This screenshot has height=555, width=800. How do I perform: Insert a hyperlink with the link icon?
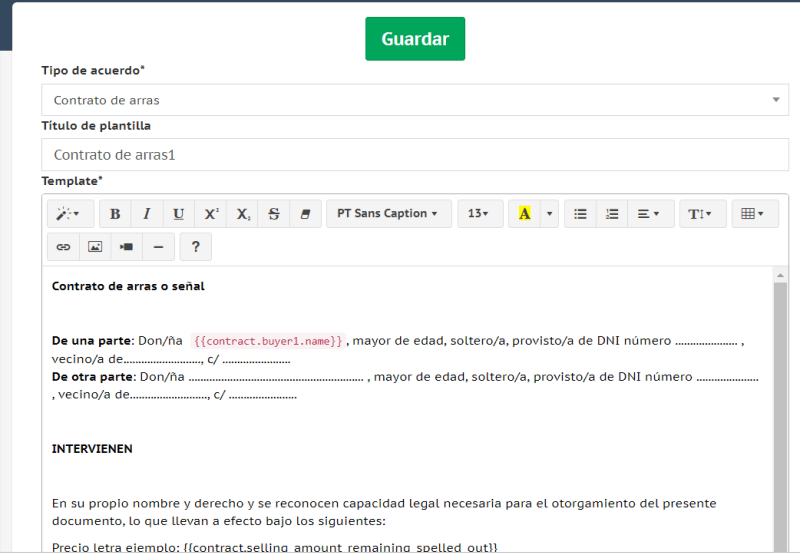(x=63, y=247)
